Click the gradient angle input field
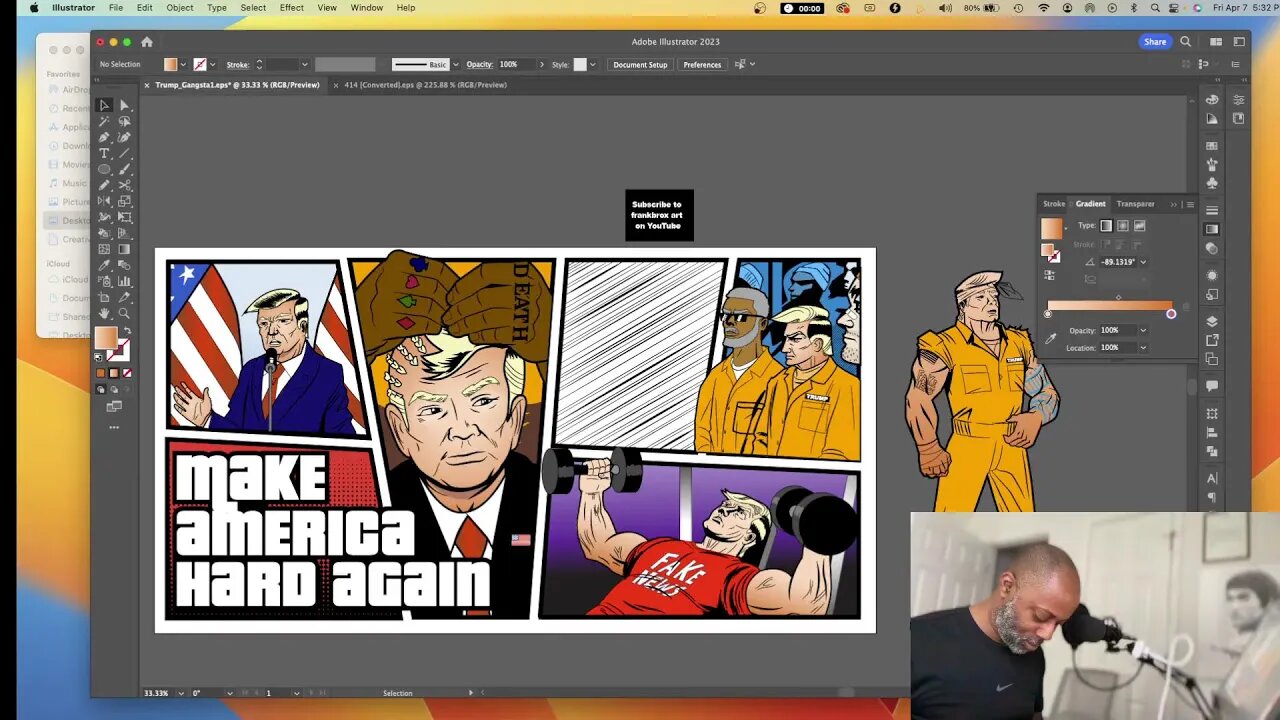This screenshot has height=720, width=1280. [x=1117, y=262]
